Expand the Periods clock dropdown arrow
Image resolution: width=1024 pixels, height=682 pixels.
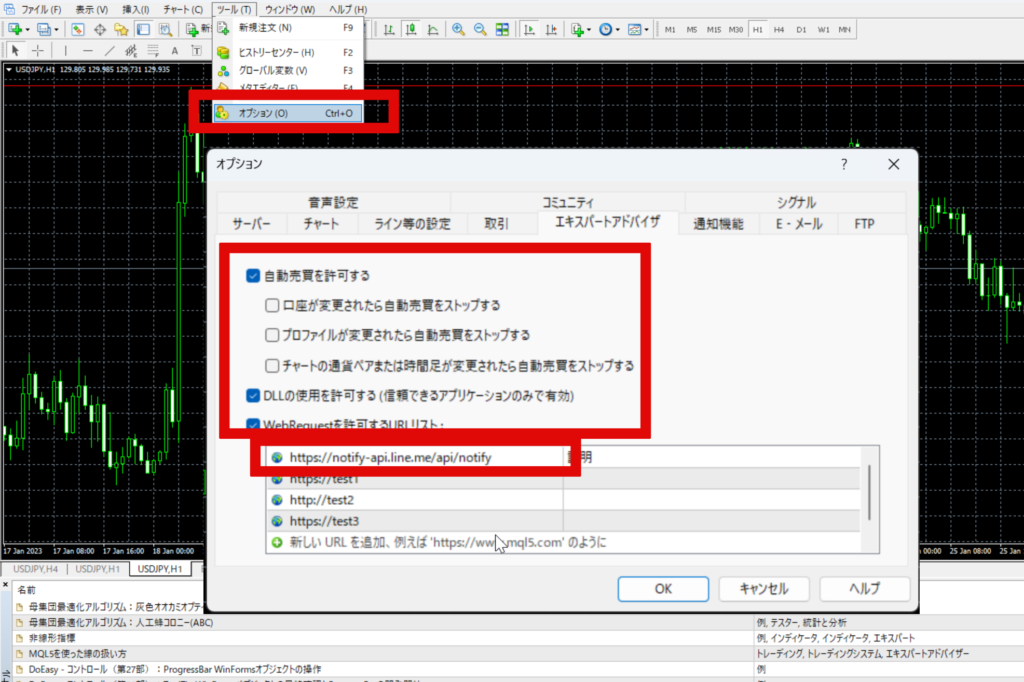click(x=618, y=29)
